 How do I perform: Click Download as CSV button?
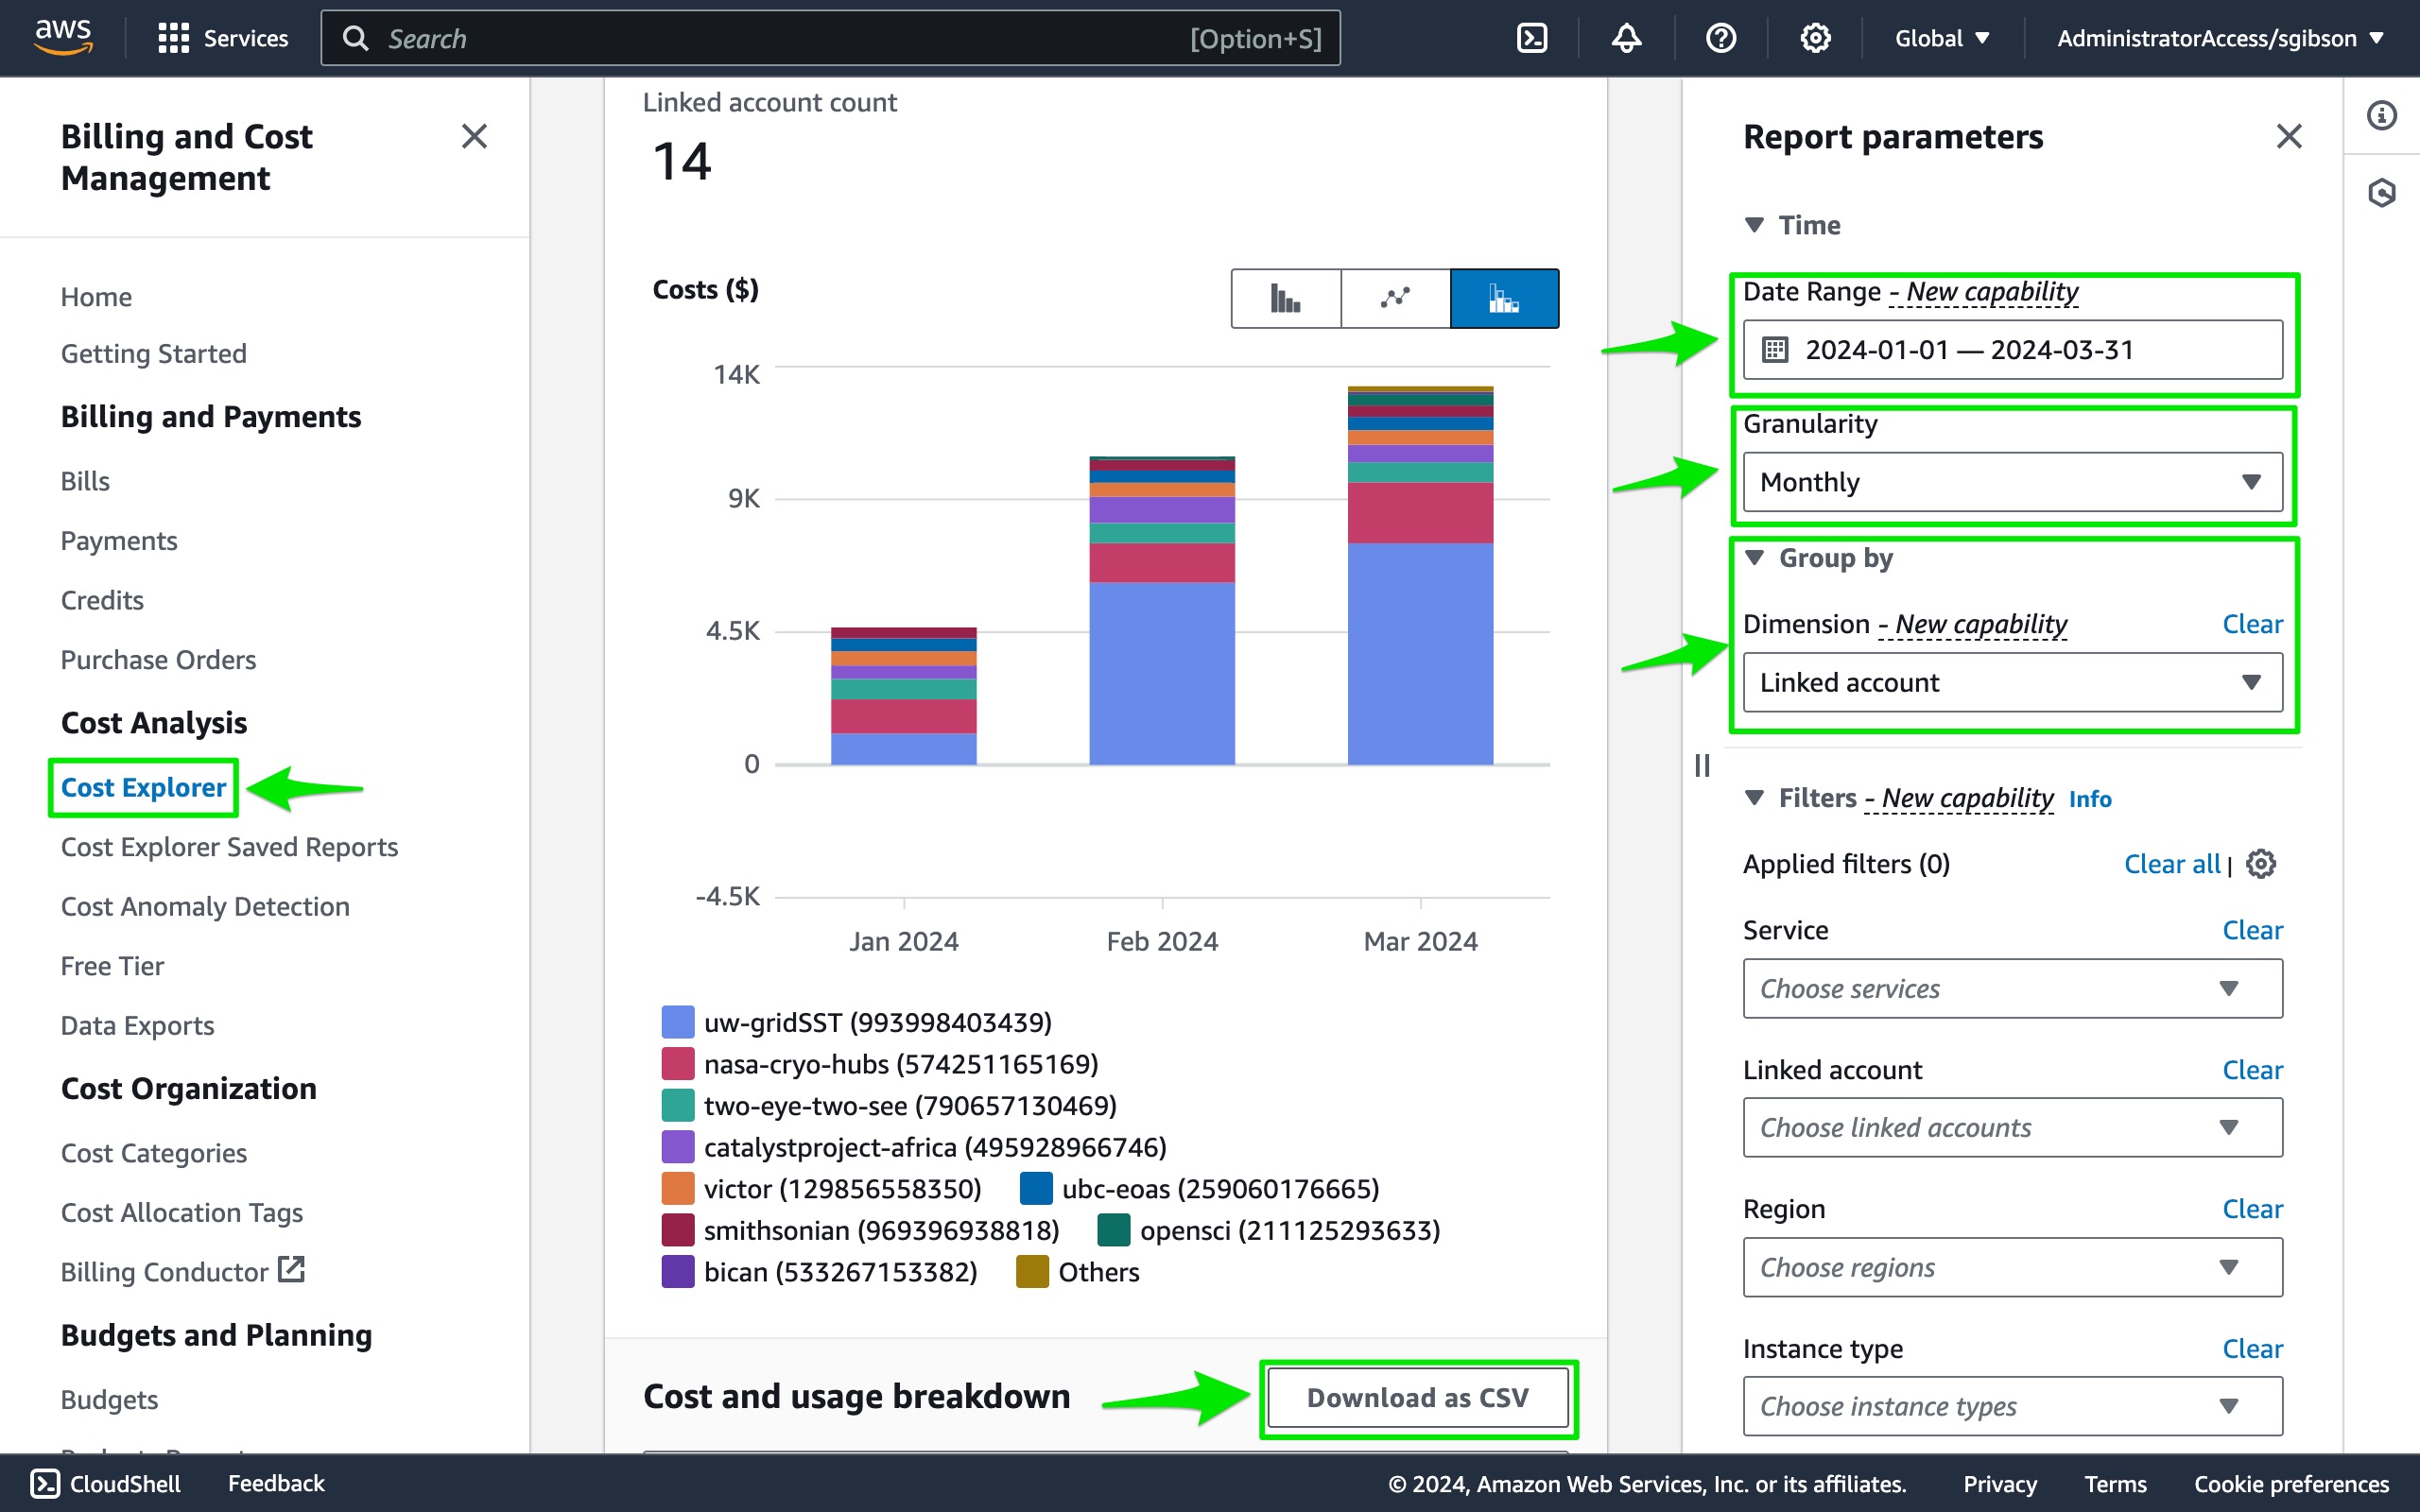point(1418,1398)
